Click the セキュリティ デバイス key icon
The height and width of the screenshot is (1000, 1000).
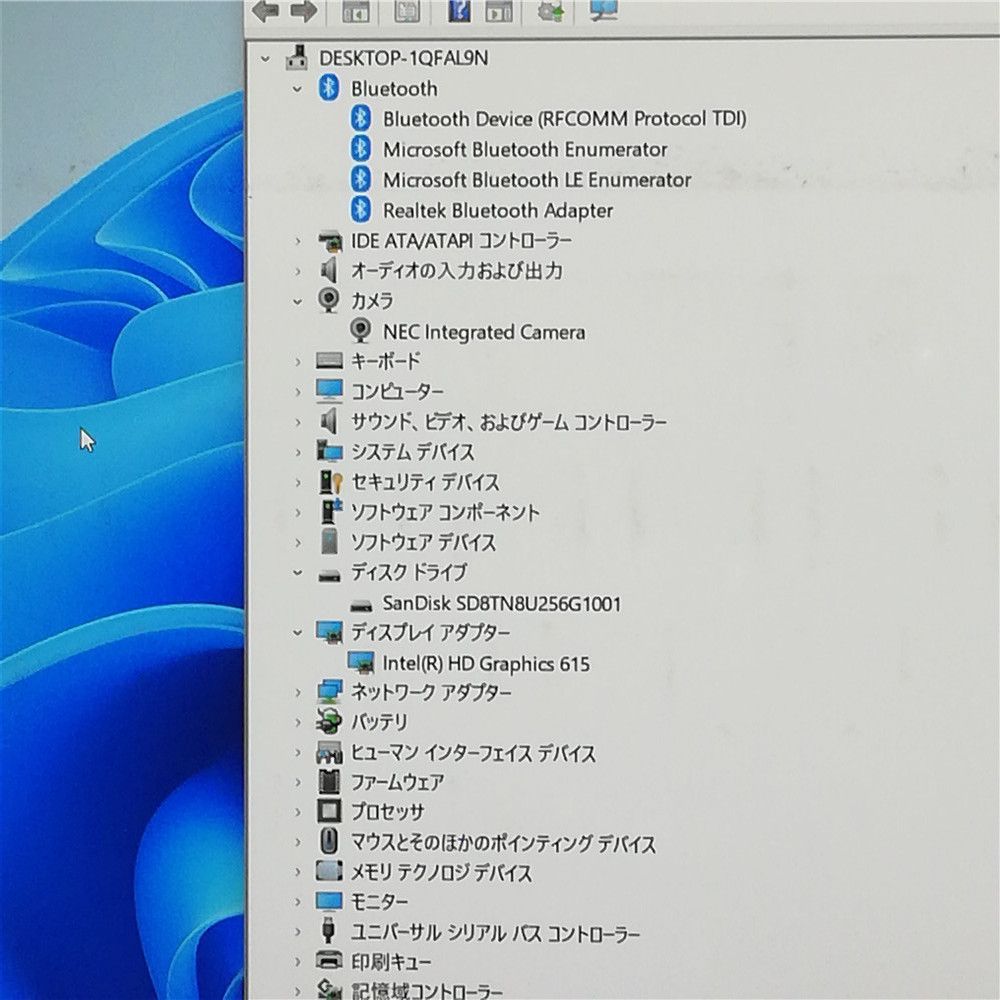pos(330,482)
